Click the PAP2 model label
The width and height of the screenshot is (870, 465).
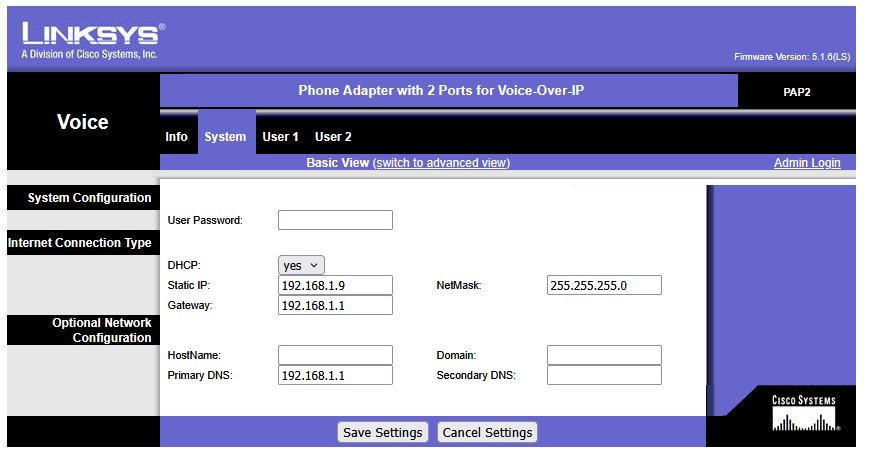[797, 91]
